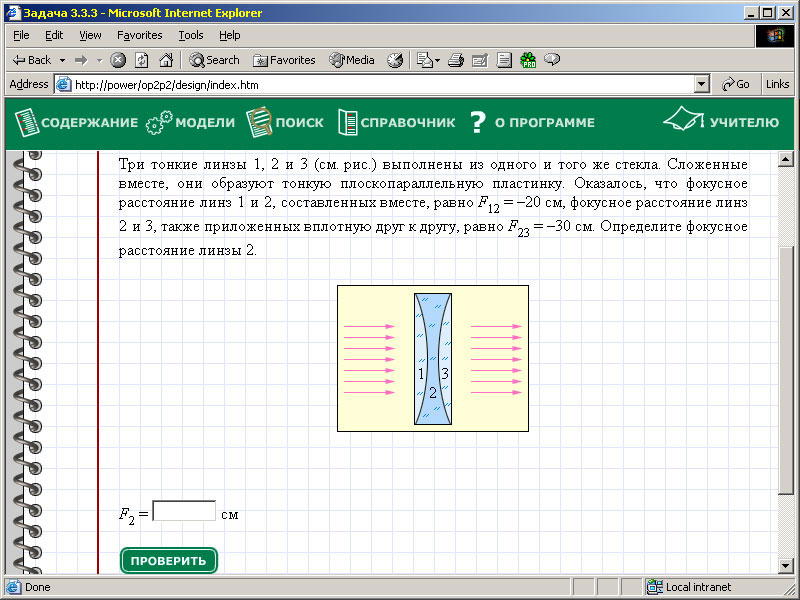Open the Tools menu
Viewport: 800px width, 600px height.
pos(191,35)
